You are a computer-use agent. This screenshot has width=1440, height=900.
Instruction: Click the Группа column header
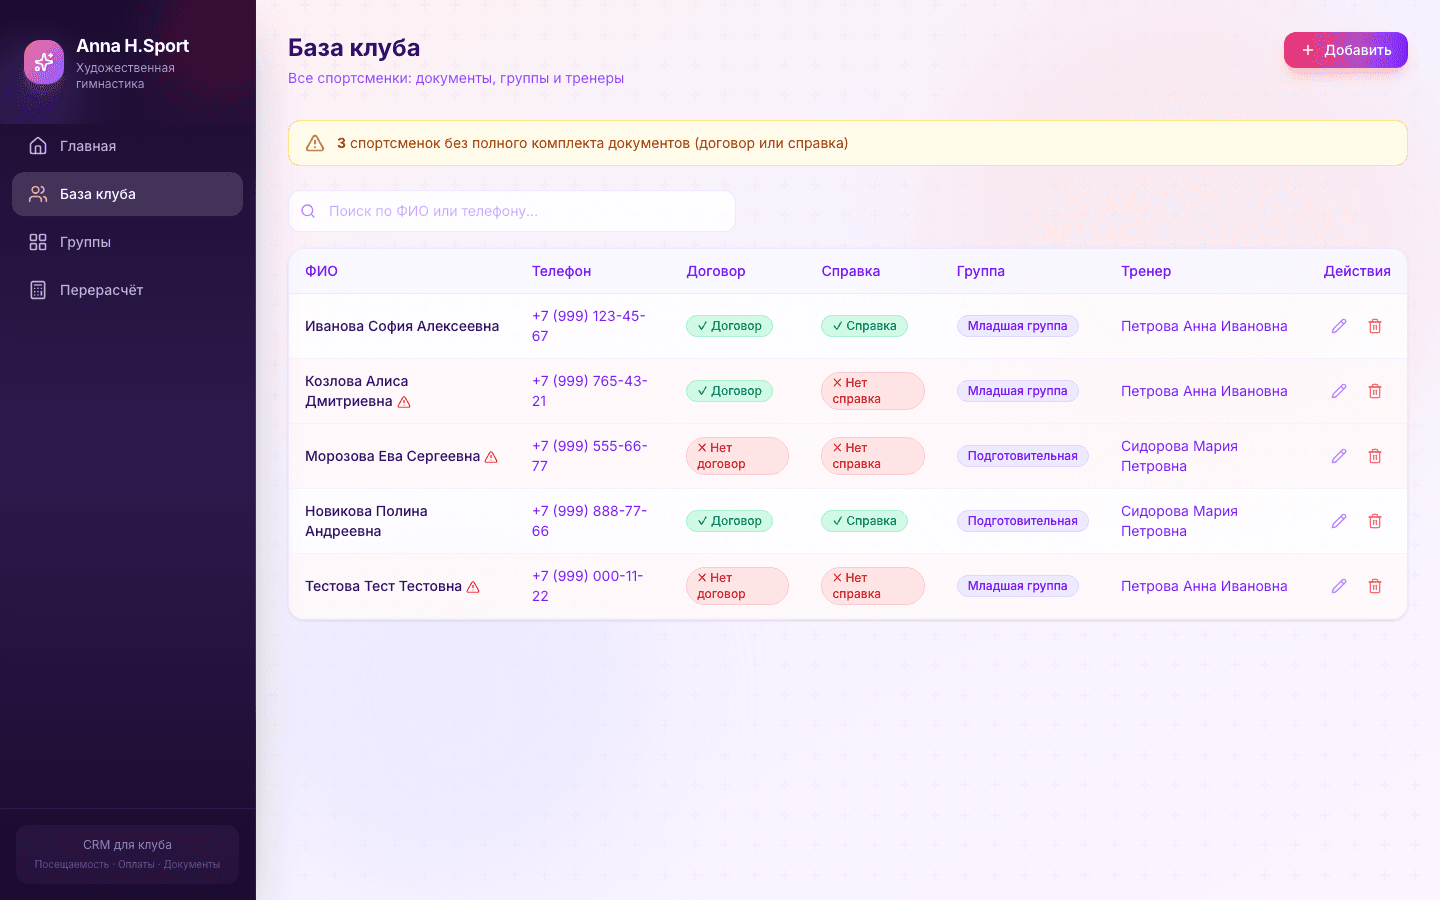981,271
